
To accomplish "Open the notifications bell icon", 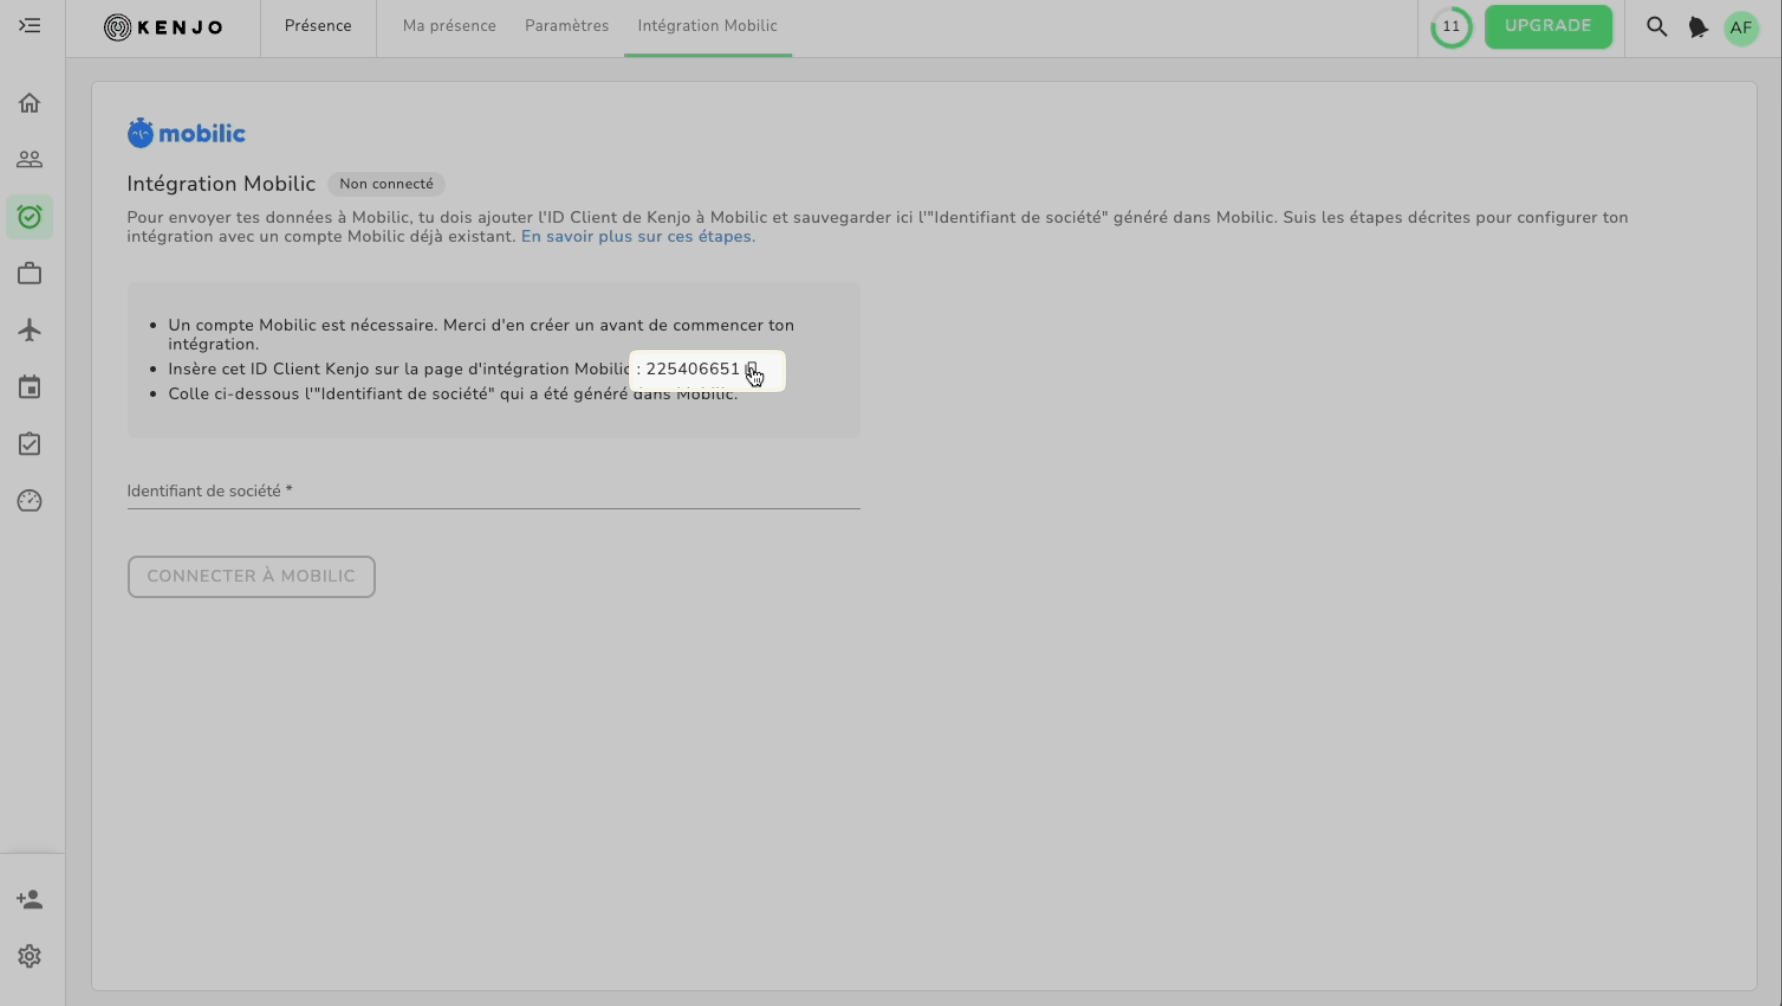I will (1698, 27).
